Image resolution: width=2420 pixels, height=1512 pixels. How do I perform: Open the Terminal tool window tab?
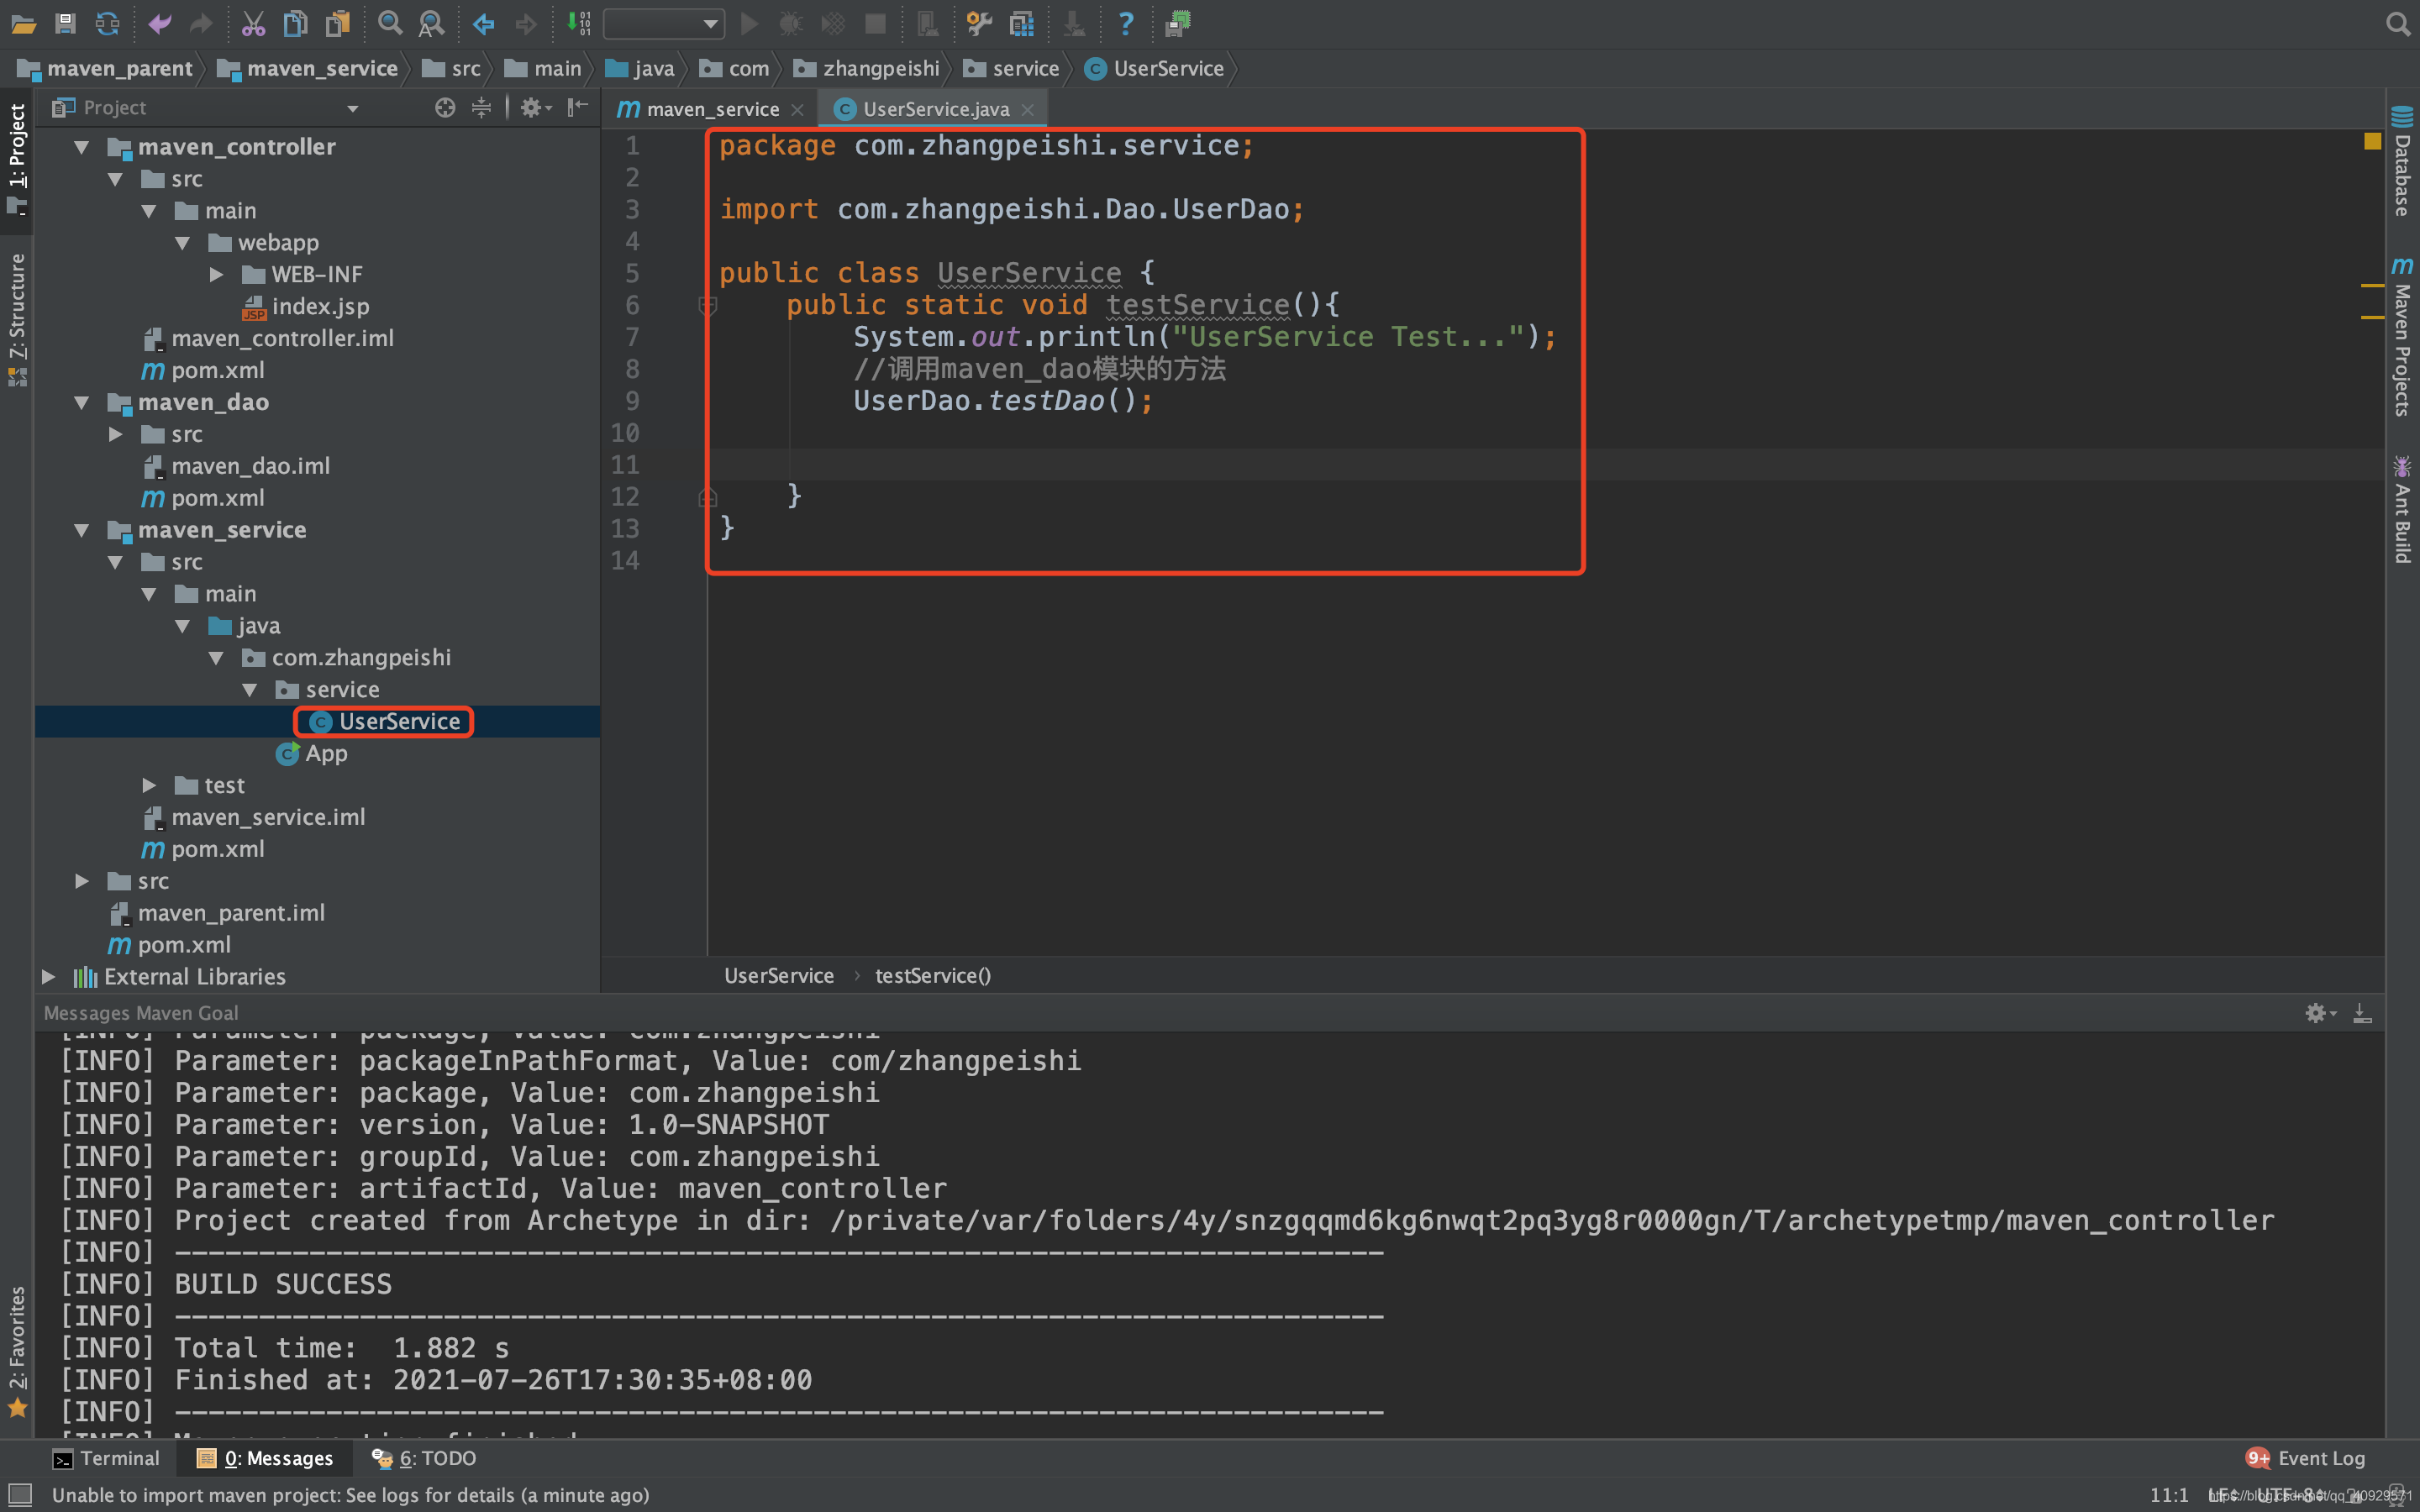pos(106,1458)
